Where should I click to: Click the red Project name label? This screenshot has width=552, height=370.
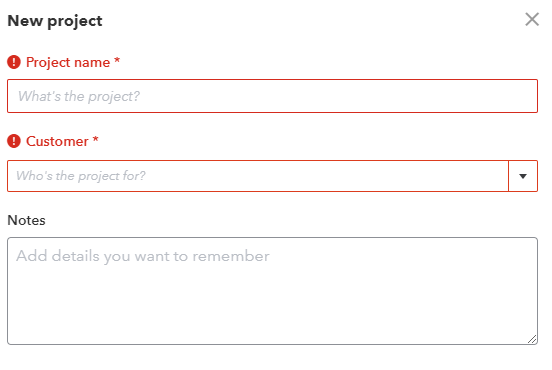coord(68,62)
